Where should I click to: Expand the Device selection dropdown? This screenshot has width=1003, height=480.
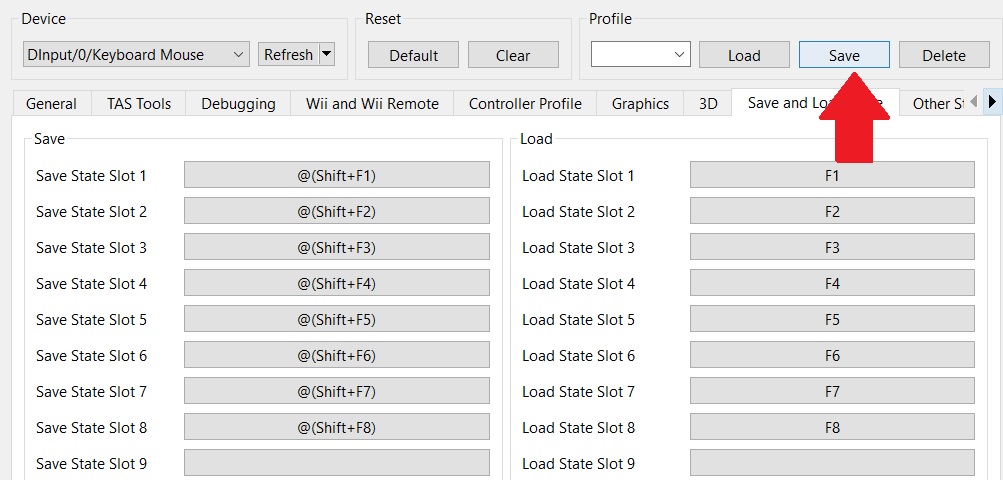(136, 55)
